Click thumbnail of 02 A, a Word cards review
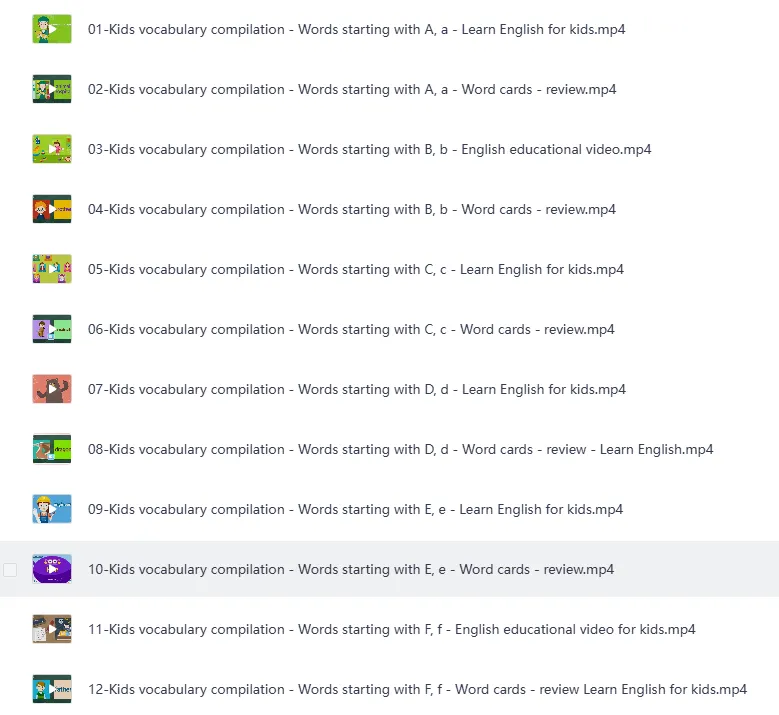 [x=52, y=89]
